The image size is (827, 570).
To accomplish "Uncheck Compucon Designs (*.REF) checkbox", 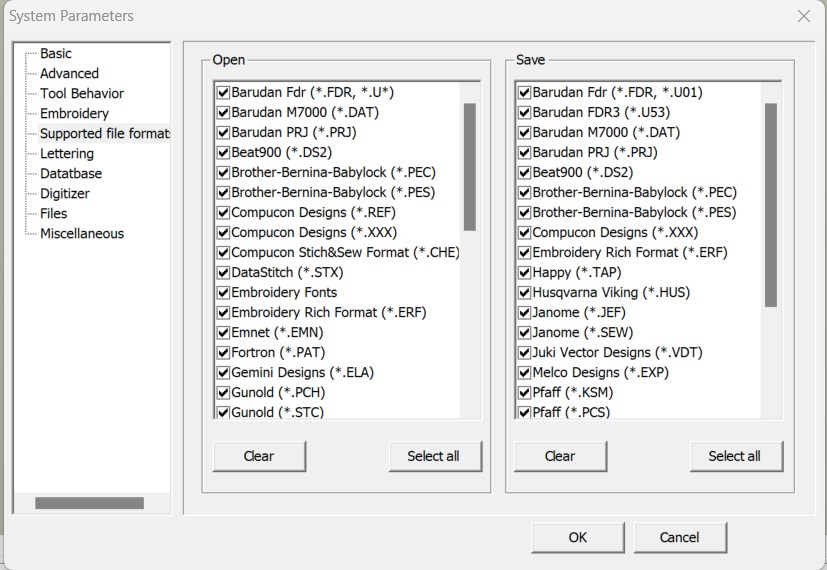I will (223, 213).
